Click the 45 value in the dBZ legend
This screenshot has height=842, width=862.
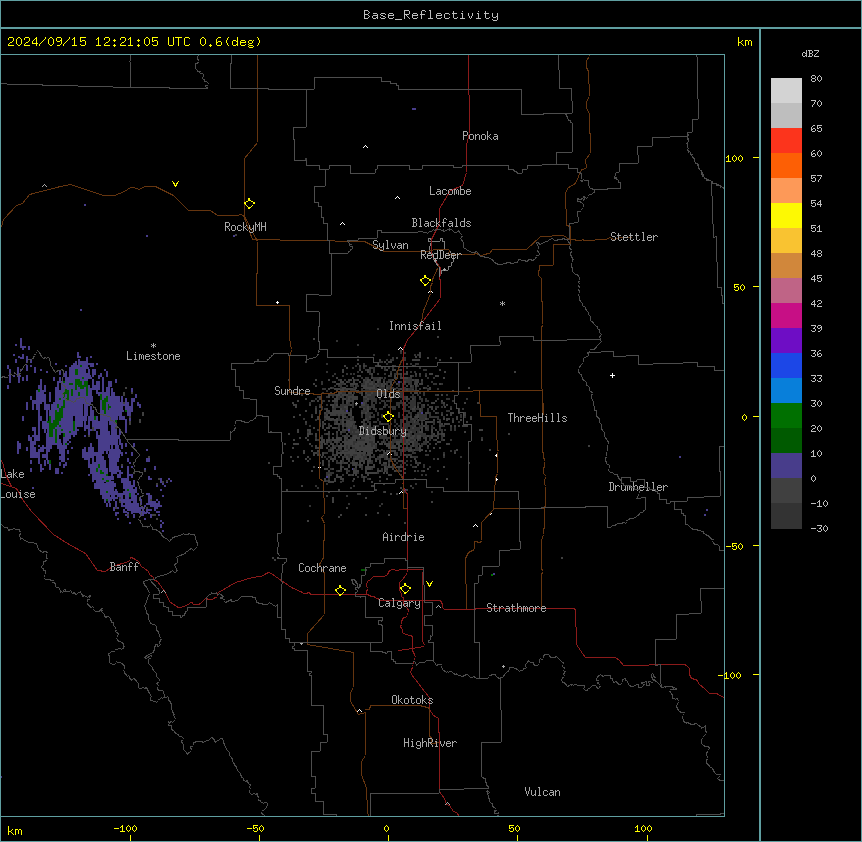[x=816, y=278]
